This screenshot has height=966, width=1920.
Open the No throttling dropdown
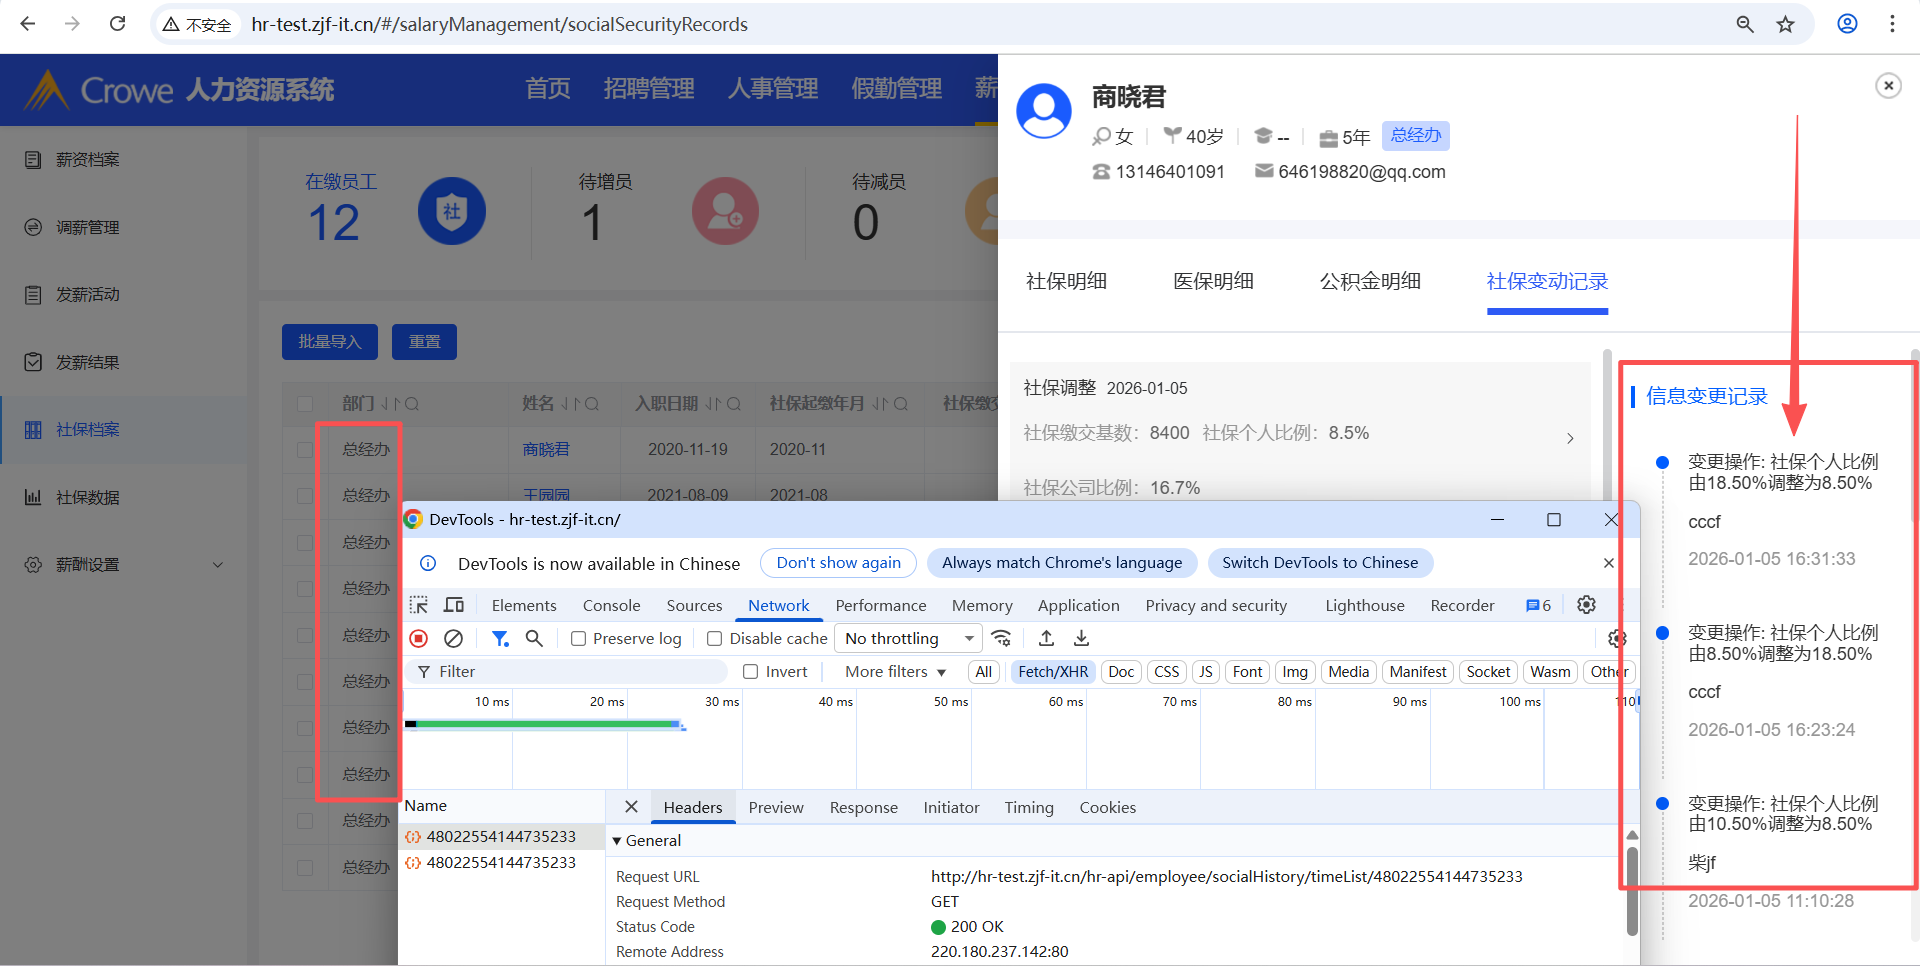(x=908, y=638)
